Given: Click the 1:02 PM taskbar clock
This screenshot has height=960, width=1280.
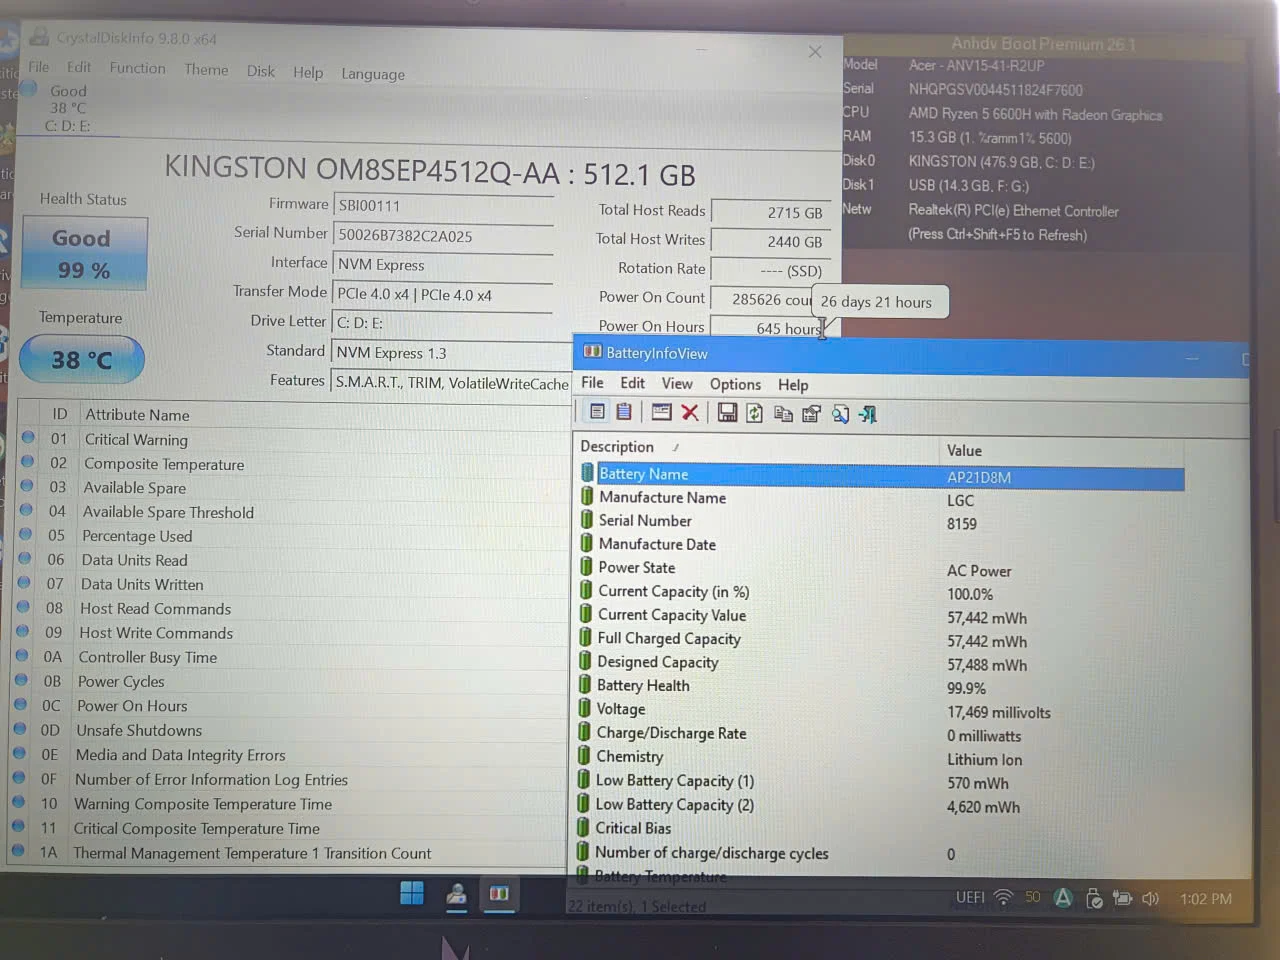Looking at the screenshot, I should click(x=1205, y=899).
